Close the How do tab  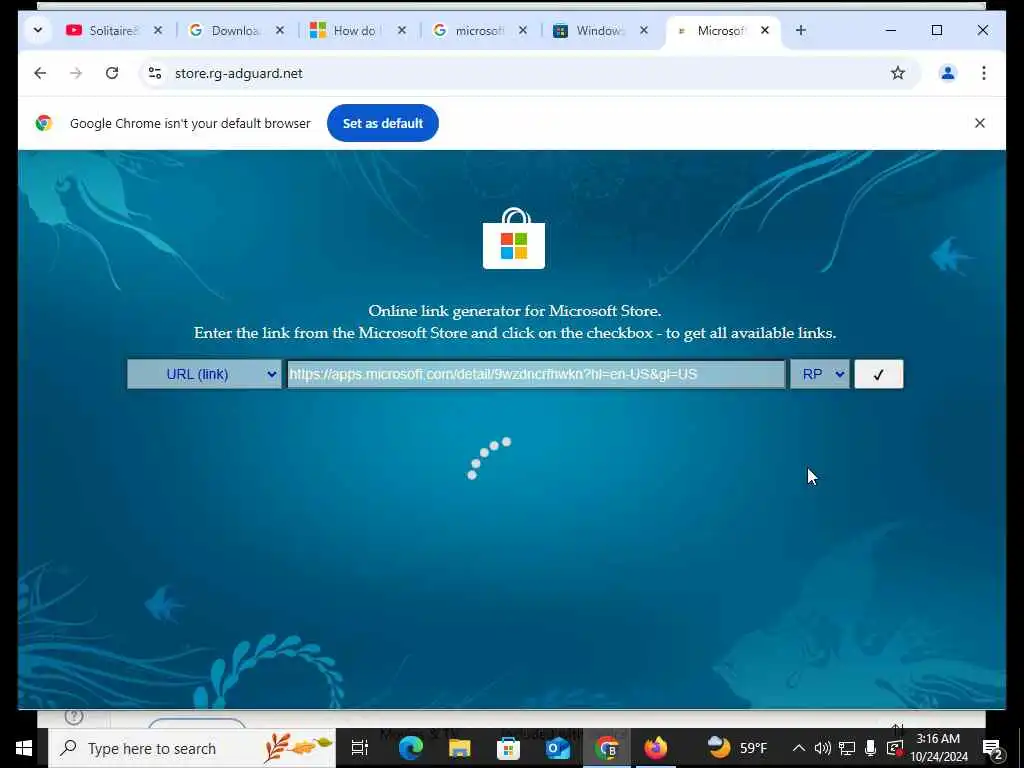click(x=402, y=30)
